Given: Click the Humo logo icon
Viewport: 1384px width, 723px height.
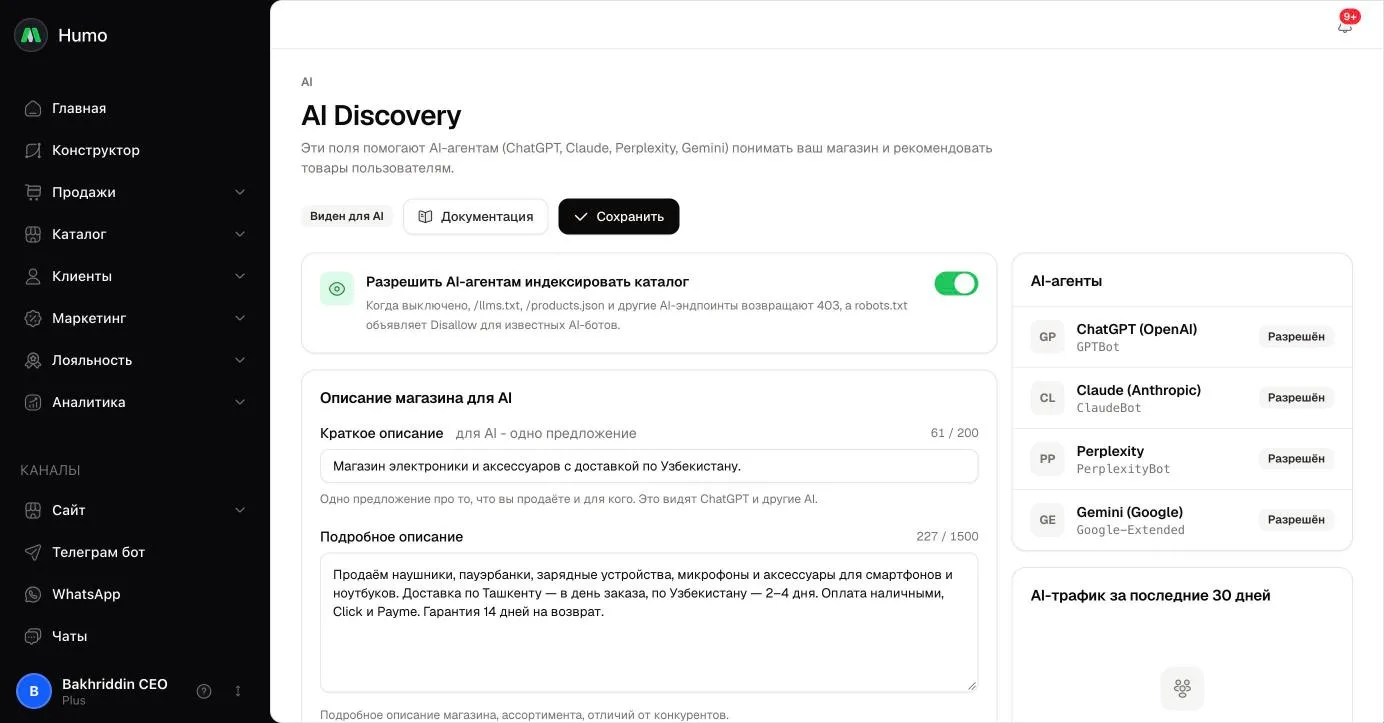Looking at the screenshot, I should point(31,35).
